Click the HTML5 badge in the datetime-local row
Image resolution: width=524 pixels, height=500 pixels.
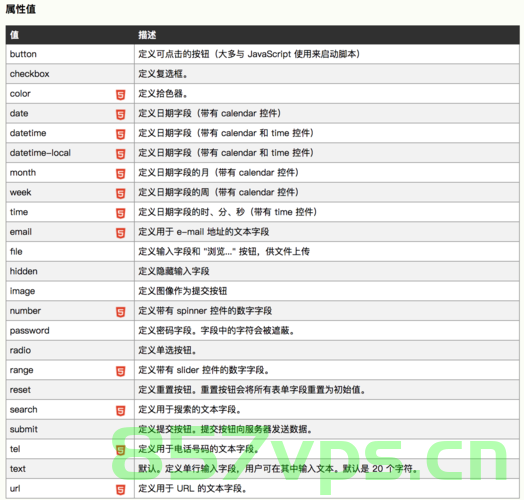121,154
